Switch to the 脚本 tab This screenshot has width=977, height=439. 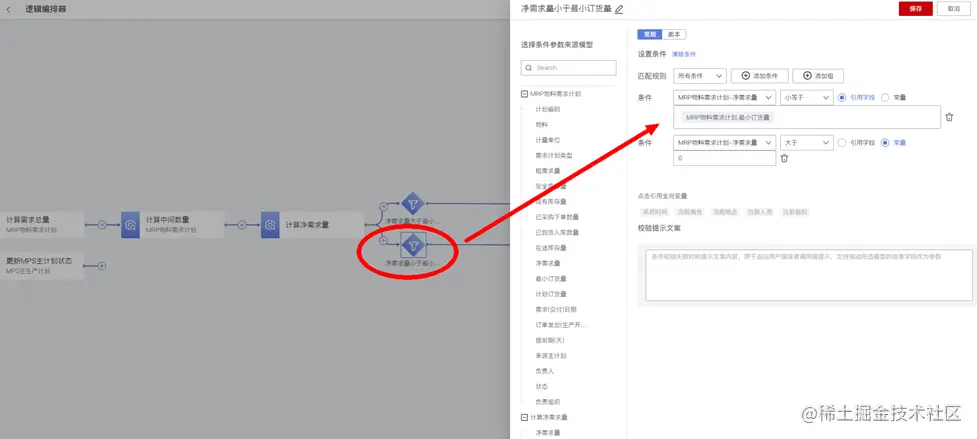[x=674, y=35]
